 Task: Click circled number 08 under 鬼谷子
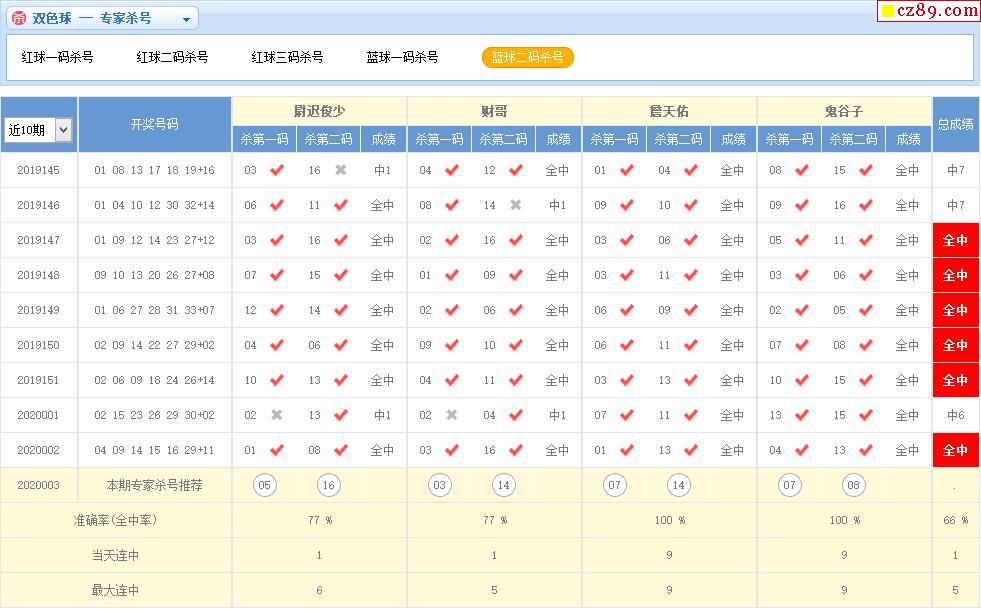(x=853, y=486)
